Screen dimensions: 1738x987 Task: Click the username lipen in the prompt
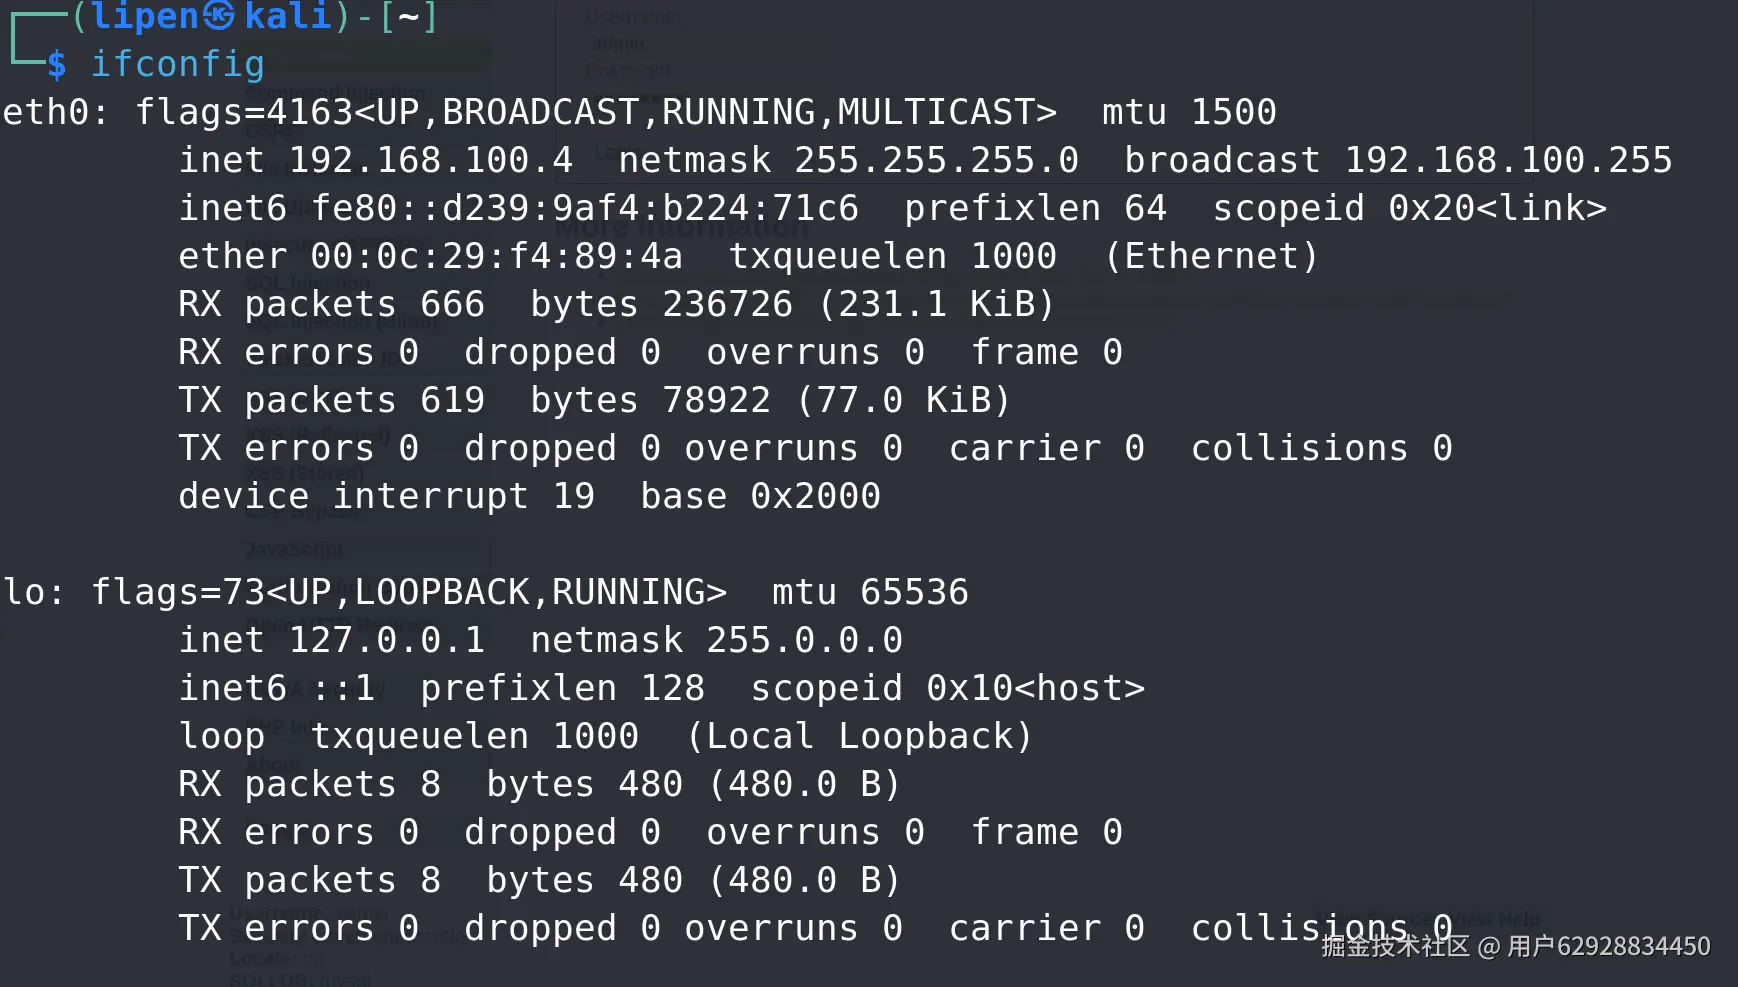click(x=145, y=15)
